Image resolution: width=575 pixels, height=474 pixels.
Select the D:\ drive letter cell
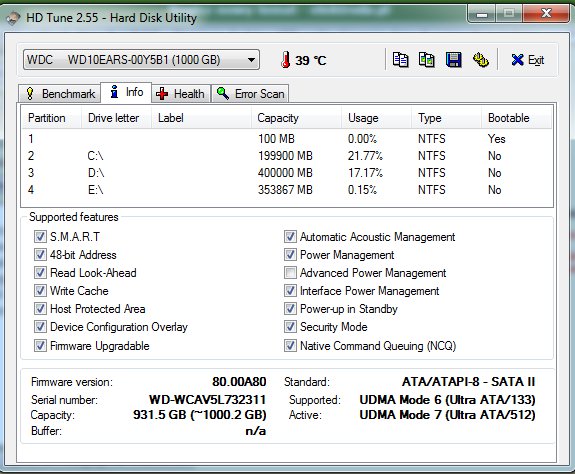96,173
